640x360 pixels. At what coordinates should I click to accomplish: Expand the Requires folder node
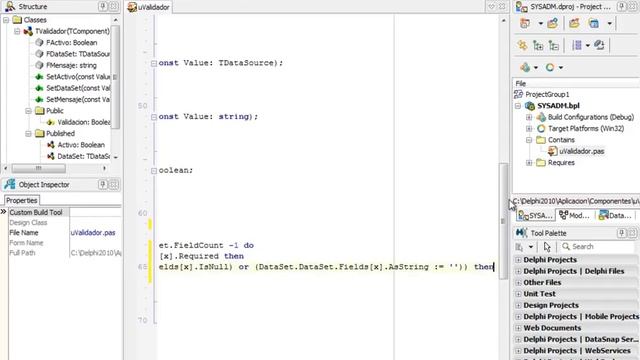tap(529, 162)
